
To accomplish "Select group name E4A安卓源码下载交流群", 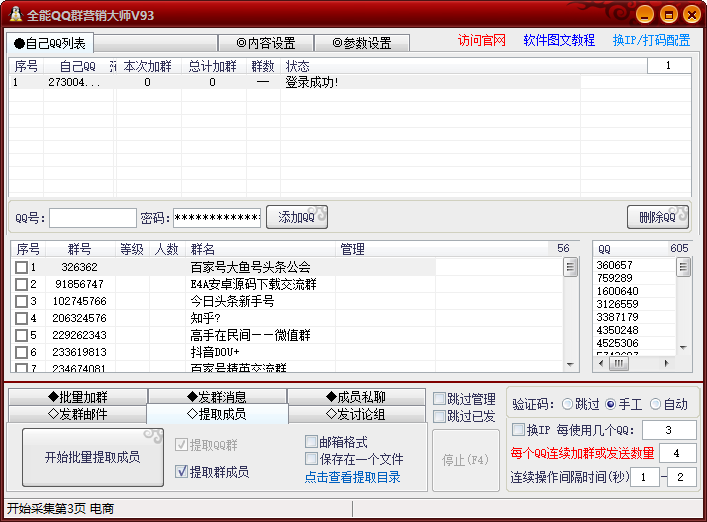I will click(253, 284).
